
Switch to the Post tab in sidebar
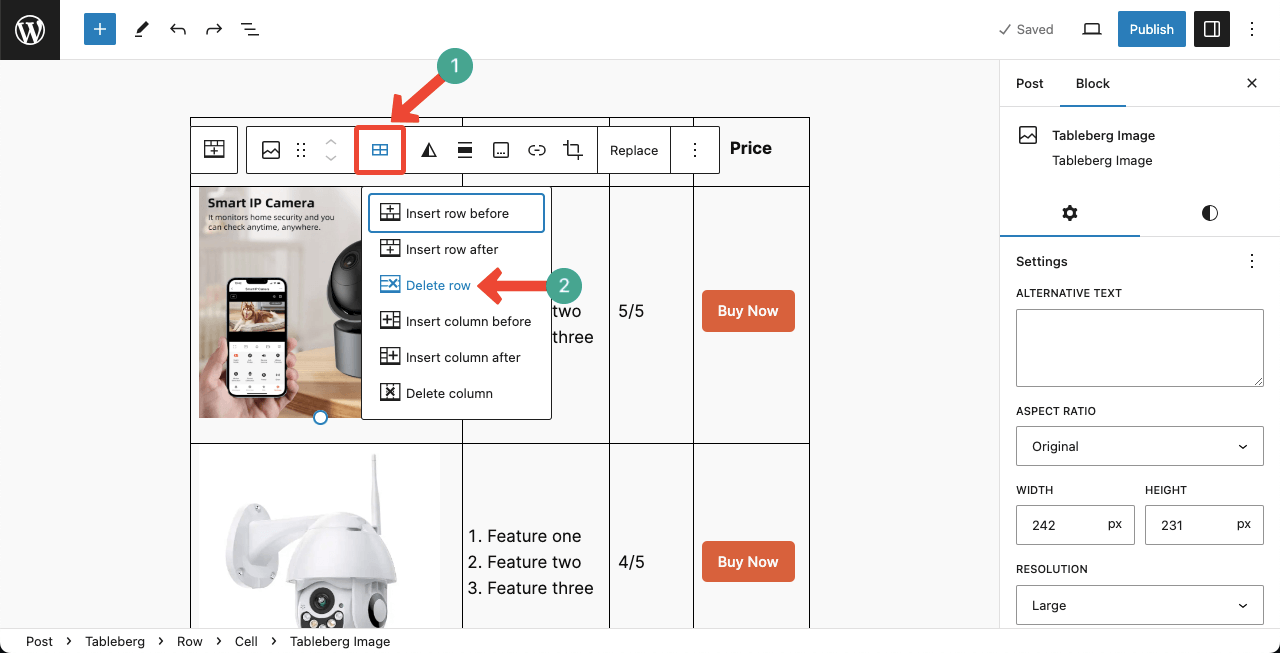pos(1029,83)
